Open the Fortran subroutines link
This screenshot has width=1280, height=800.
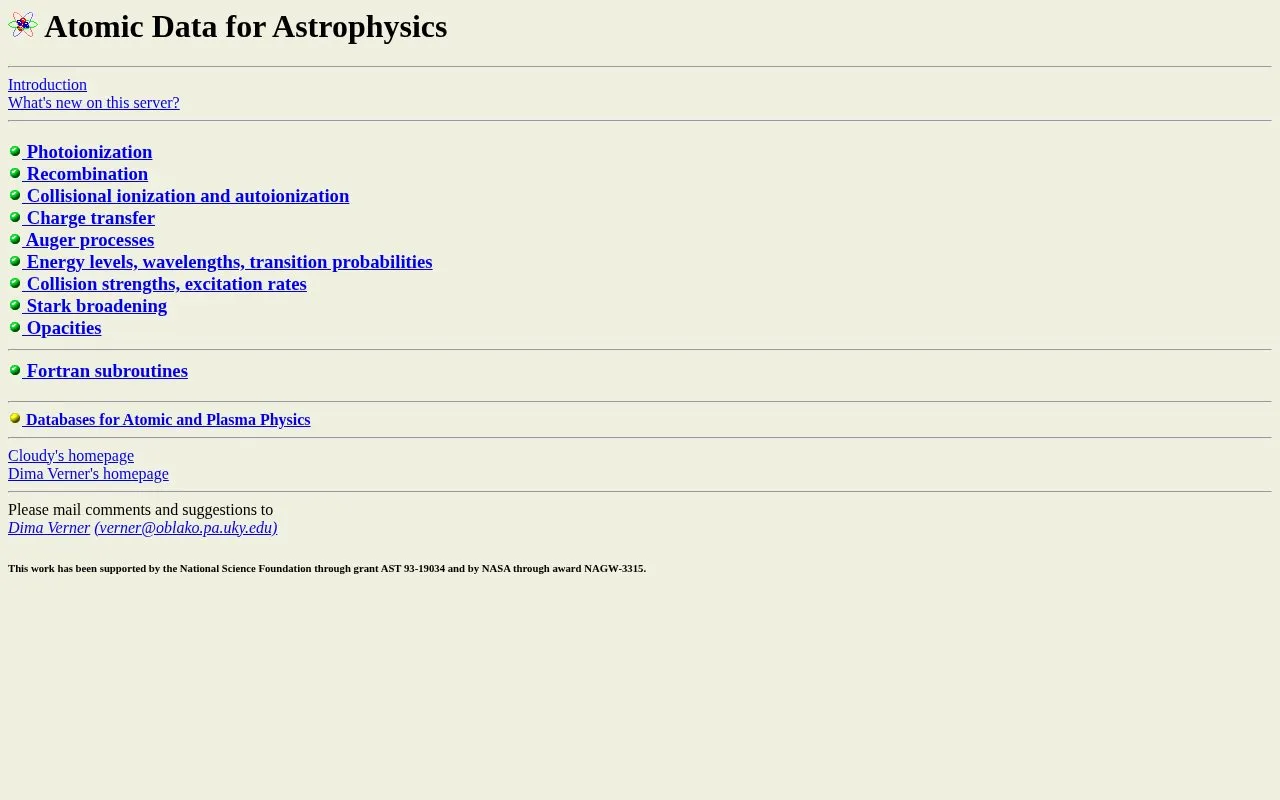[x=107, y=371]
